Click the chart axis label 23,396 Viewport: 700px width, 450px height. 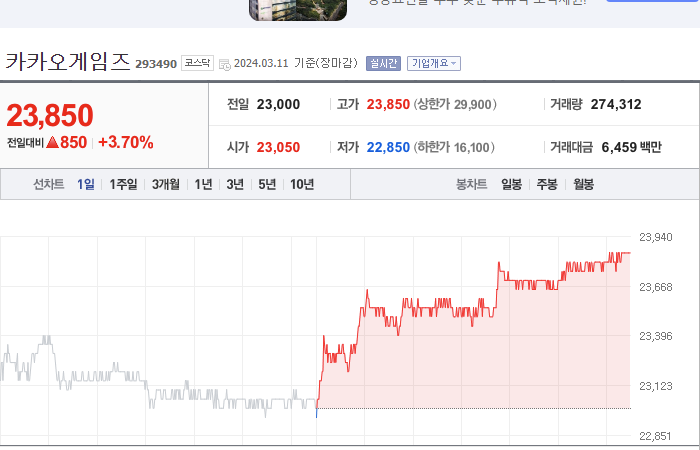click(x=655, y=336)
